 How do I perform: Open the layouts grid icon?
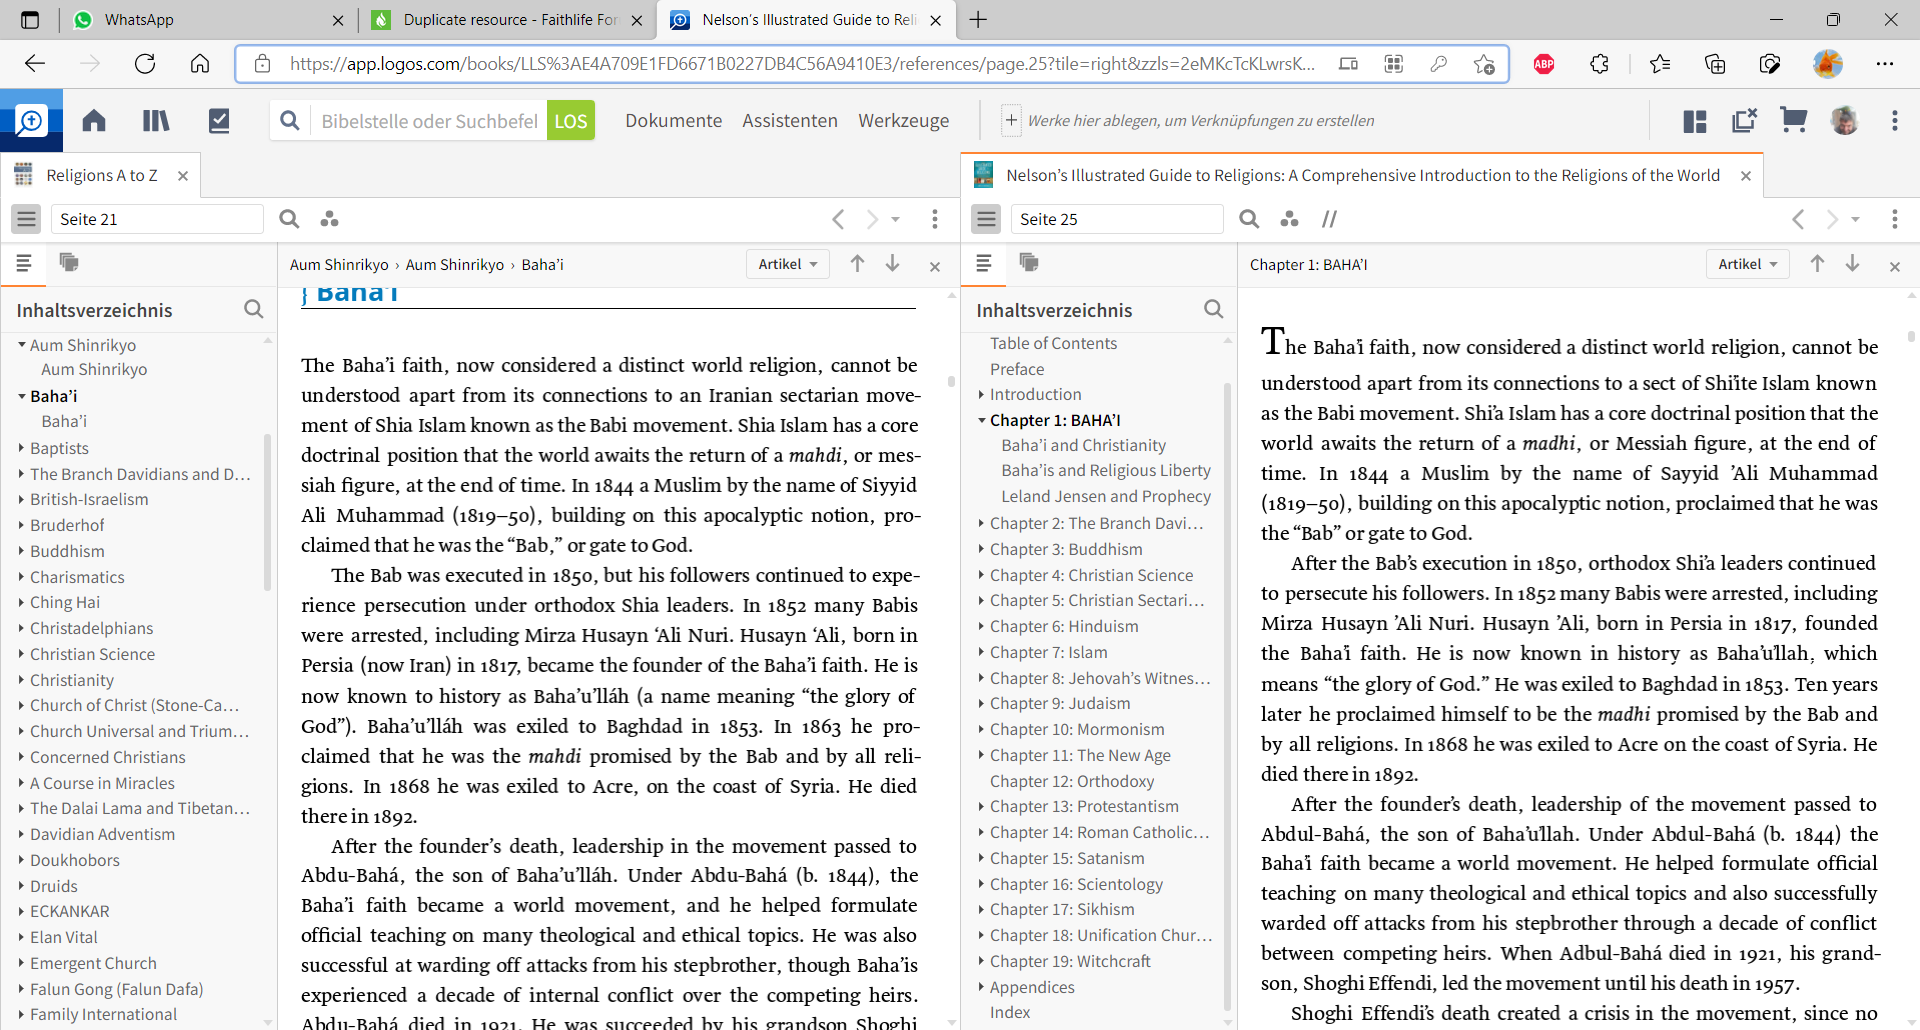click(1695, 121)
